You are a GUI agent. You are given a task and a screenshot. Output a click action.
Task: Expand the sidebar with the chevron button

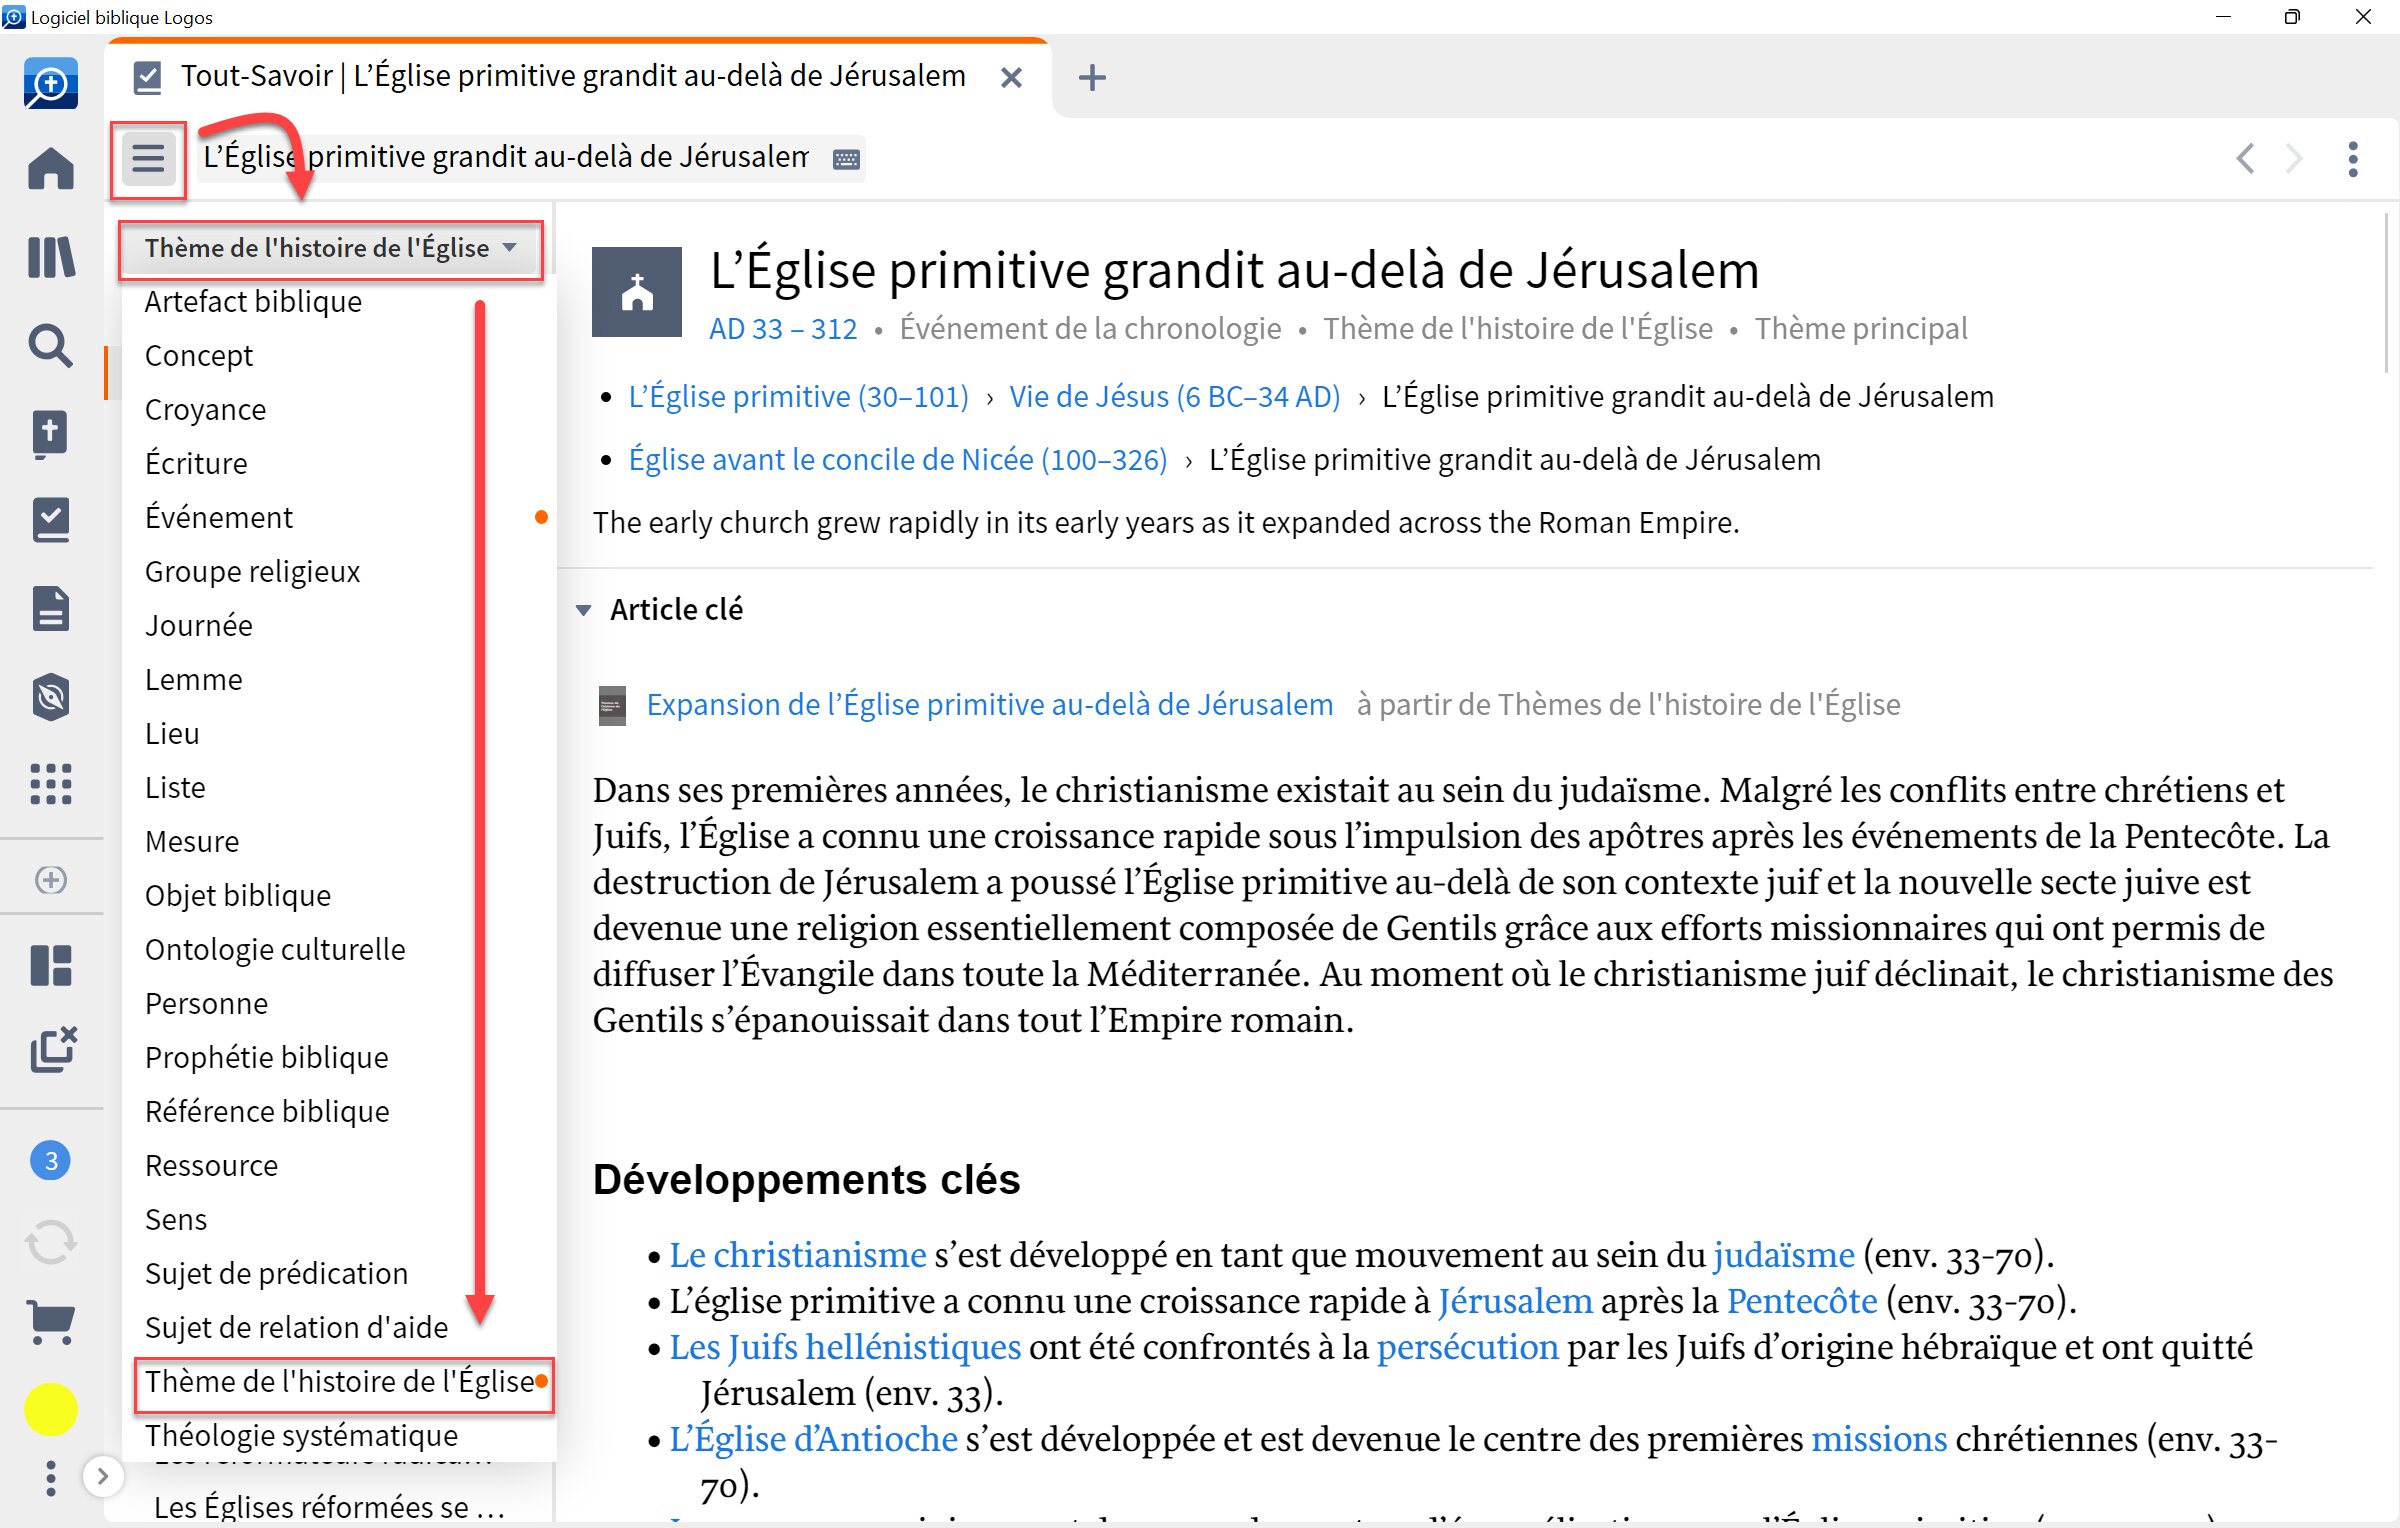click(x=103, y=1476)
